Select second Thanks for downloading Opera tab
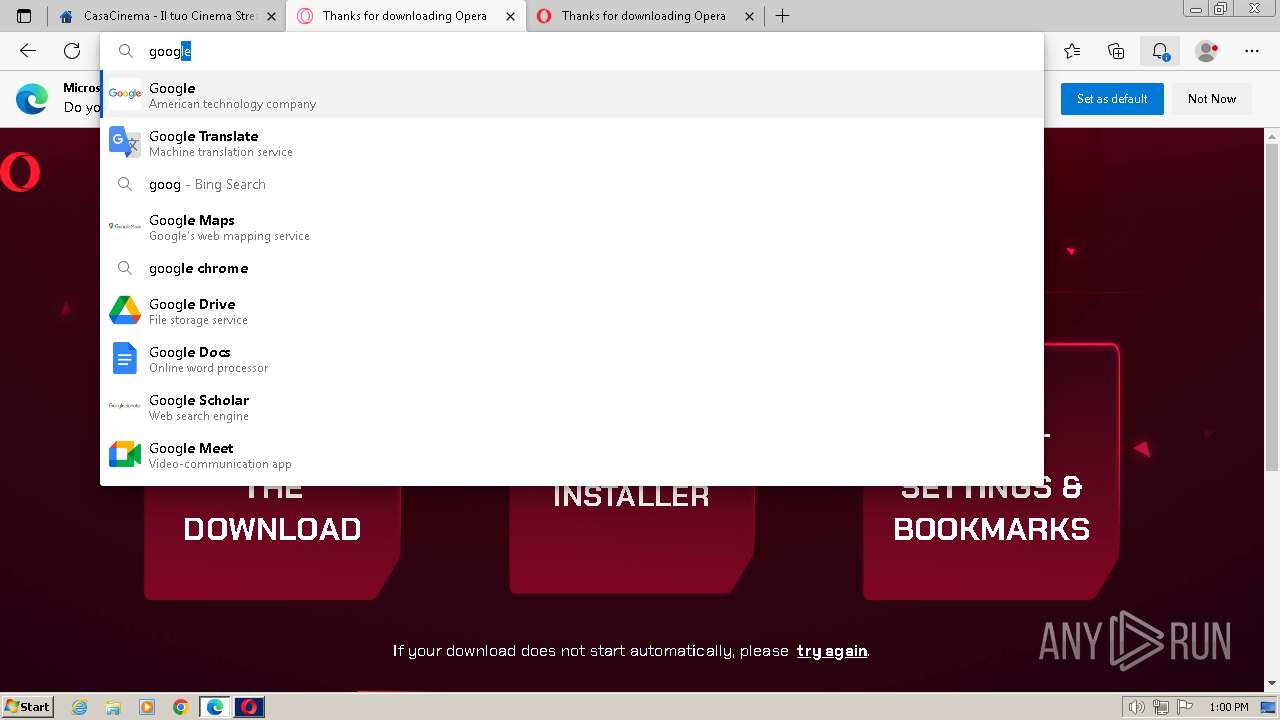This screenshot has height=720, width=1280. pos(644,16)
